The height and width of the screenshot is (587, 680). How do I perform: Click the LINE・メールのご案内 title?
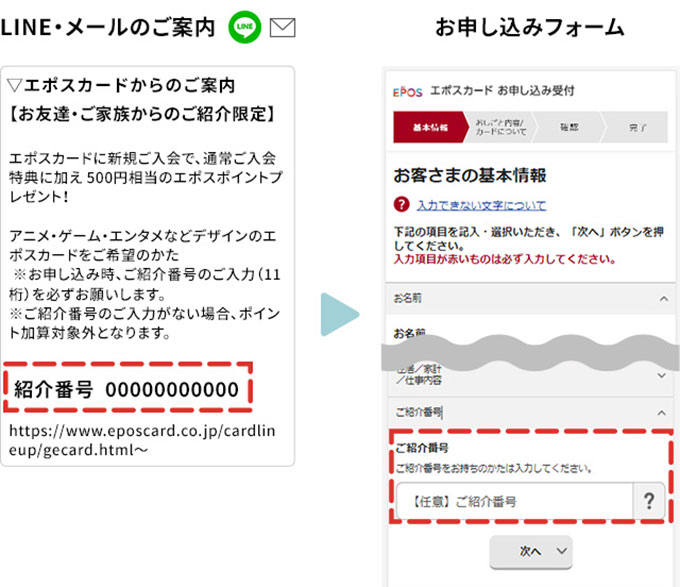click(108, 27)
